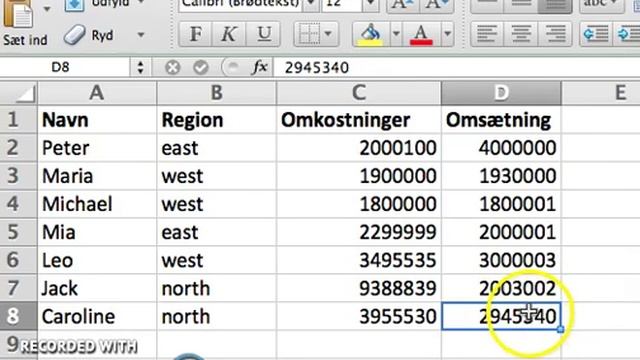
Task: Apply yellow fill color bucket
Action: [x=371, y=34]
